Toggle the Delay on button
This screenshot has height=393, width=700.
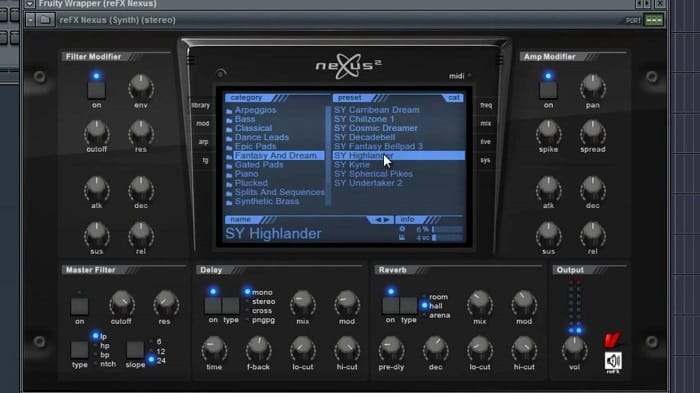pyautogui.click(x=213, y=305)
